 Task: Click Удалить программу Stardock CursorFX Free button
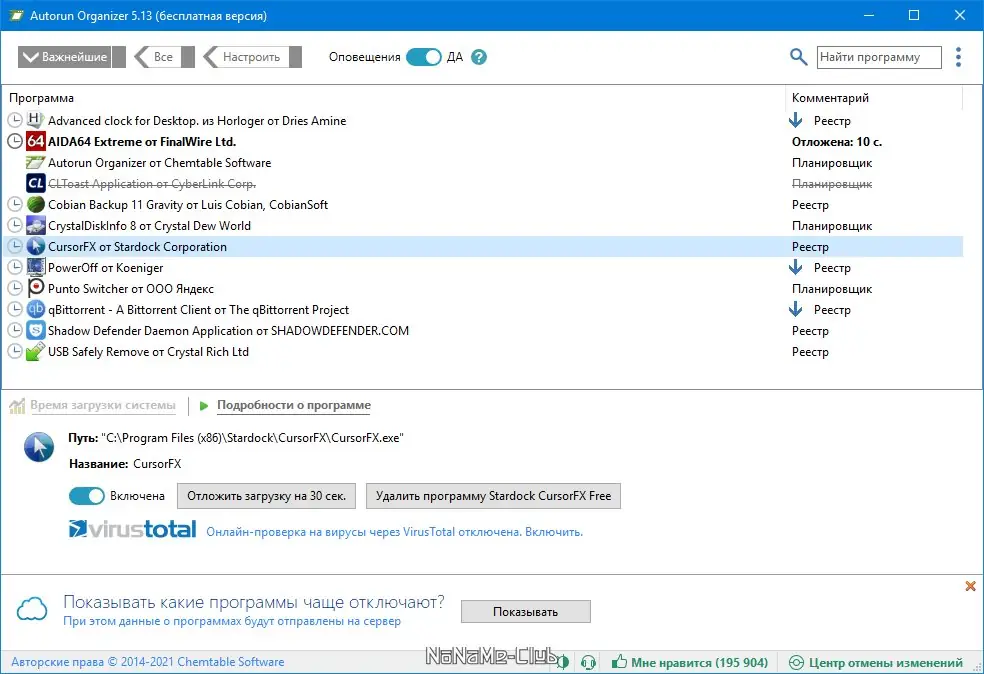coord(493,496)
